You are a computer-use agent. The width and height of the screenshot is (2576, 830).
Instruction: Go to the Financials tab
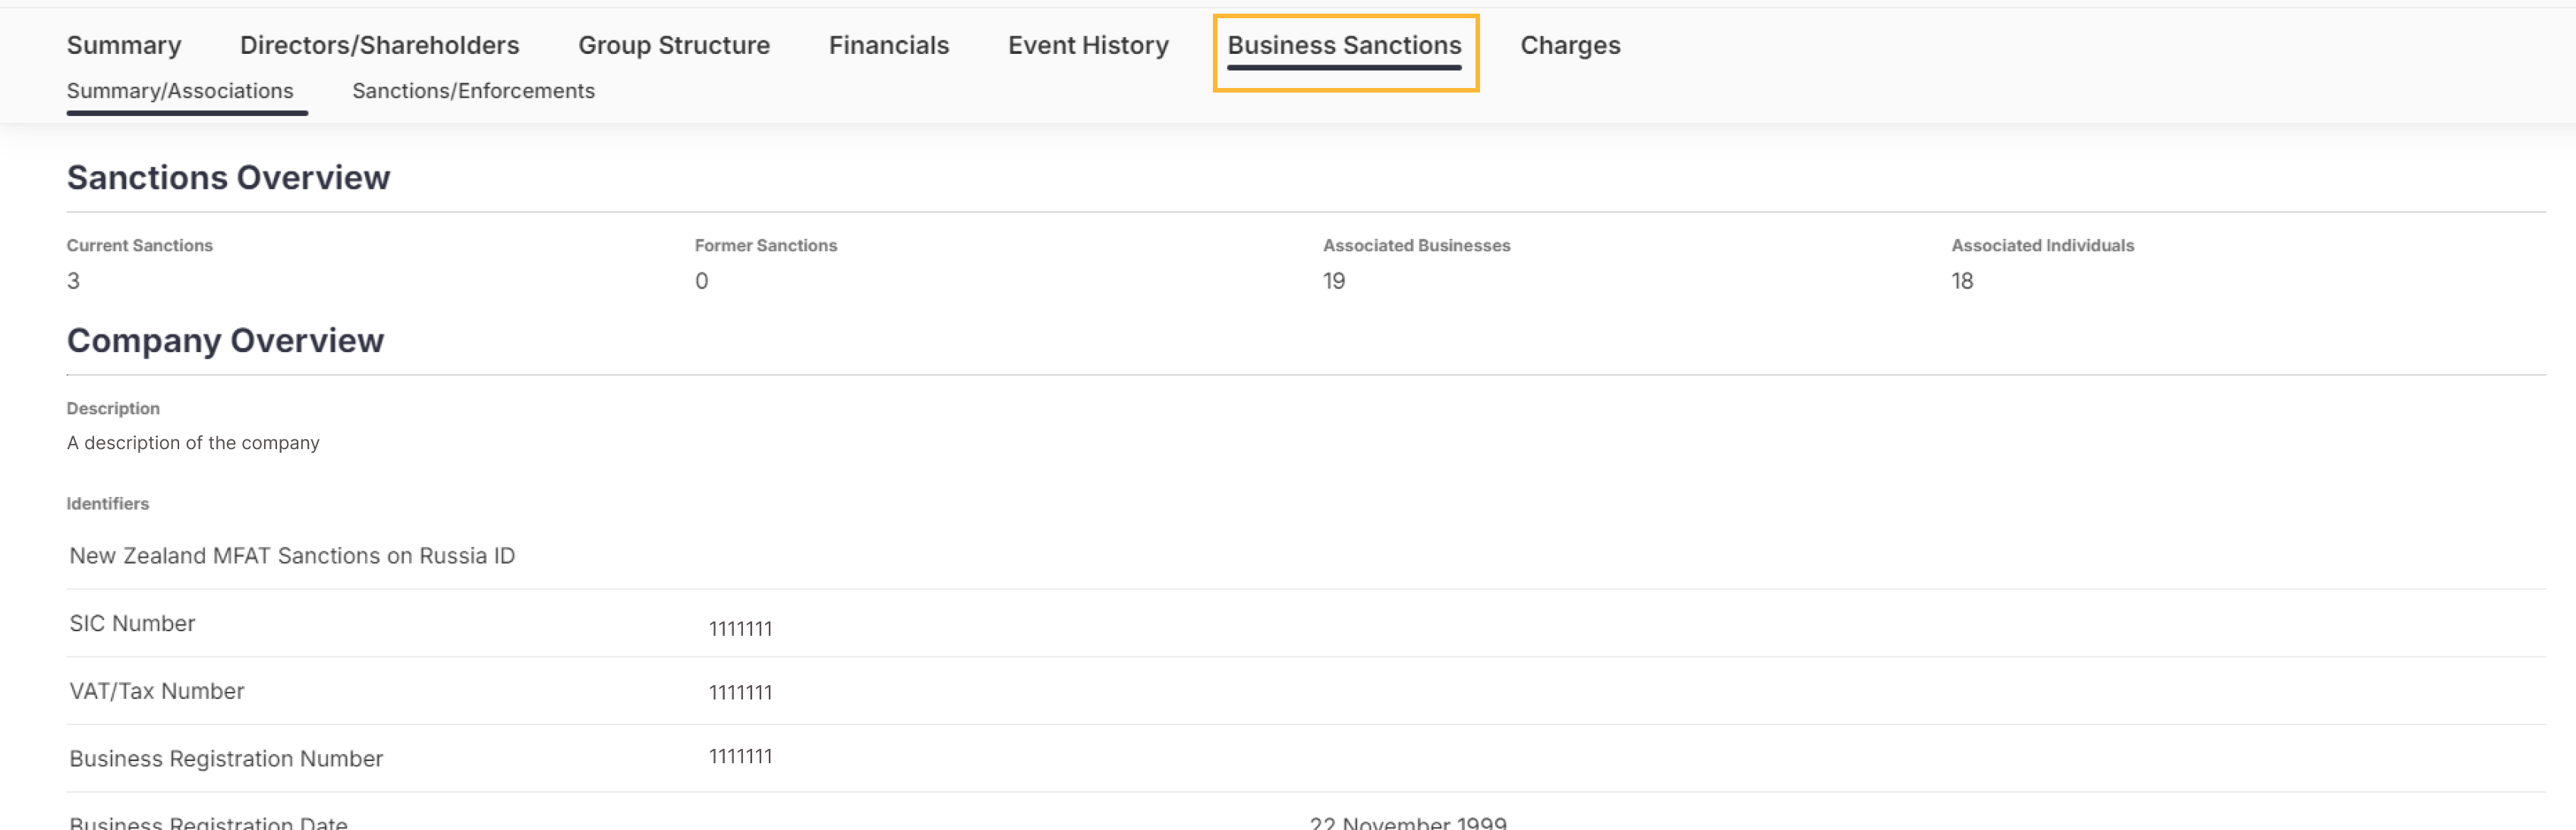(x=888, y=45)
